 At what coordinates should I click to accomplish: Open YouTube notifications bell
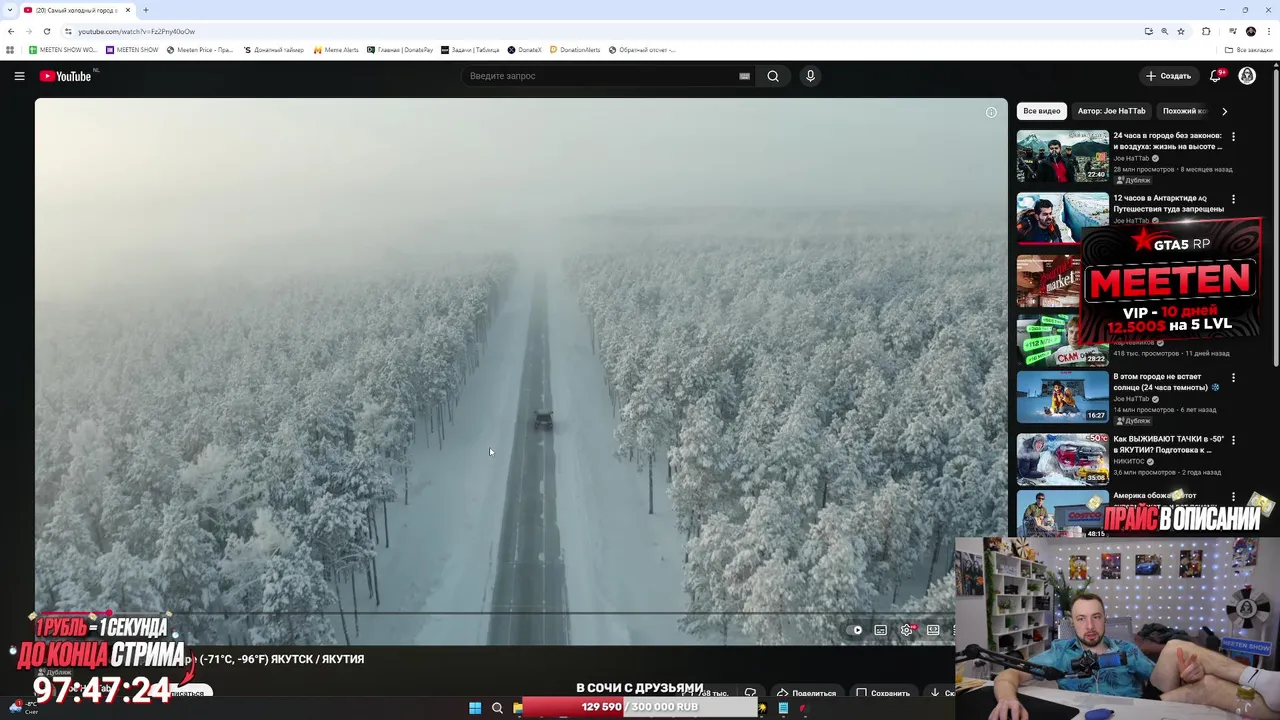click(1216, 76)
